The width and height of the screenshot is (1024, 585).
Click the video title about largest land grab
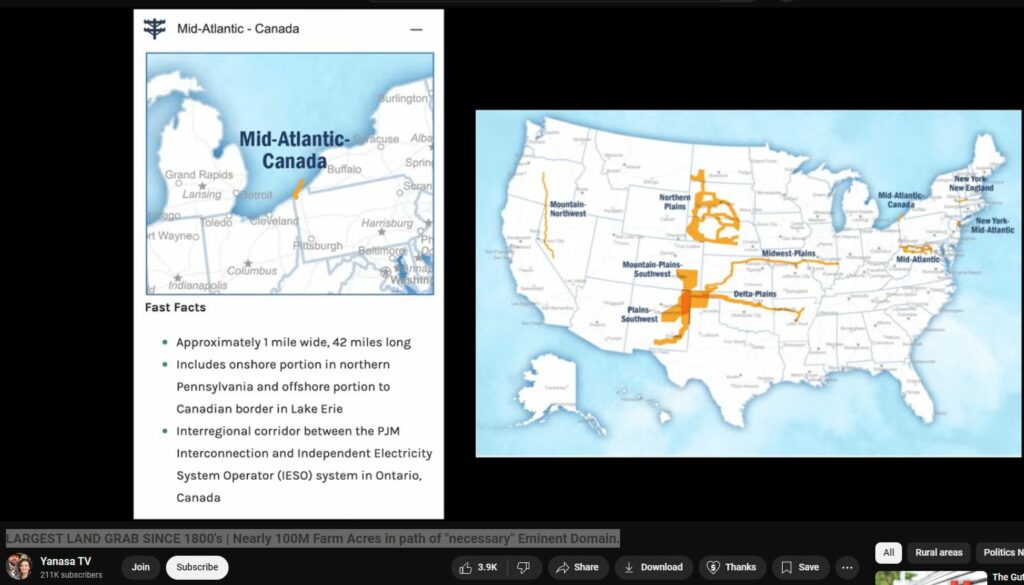point(313,539)
